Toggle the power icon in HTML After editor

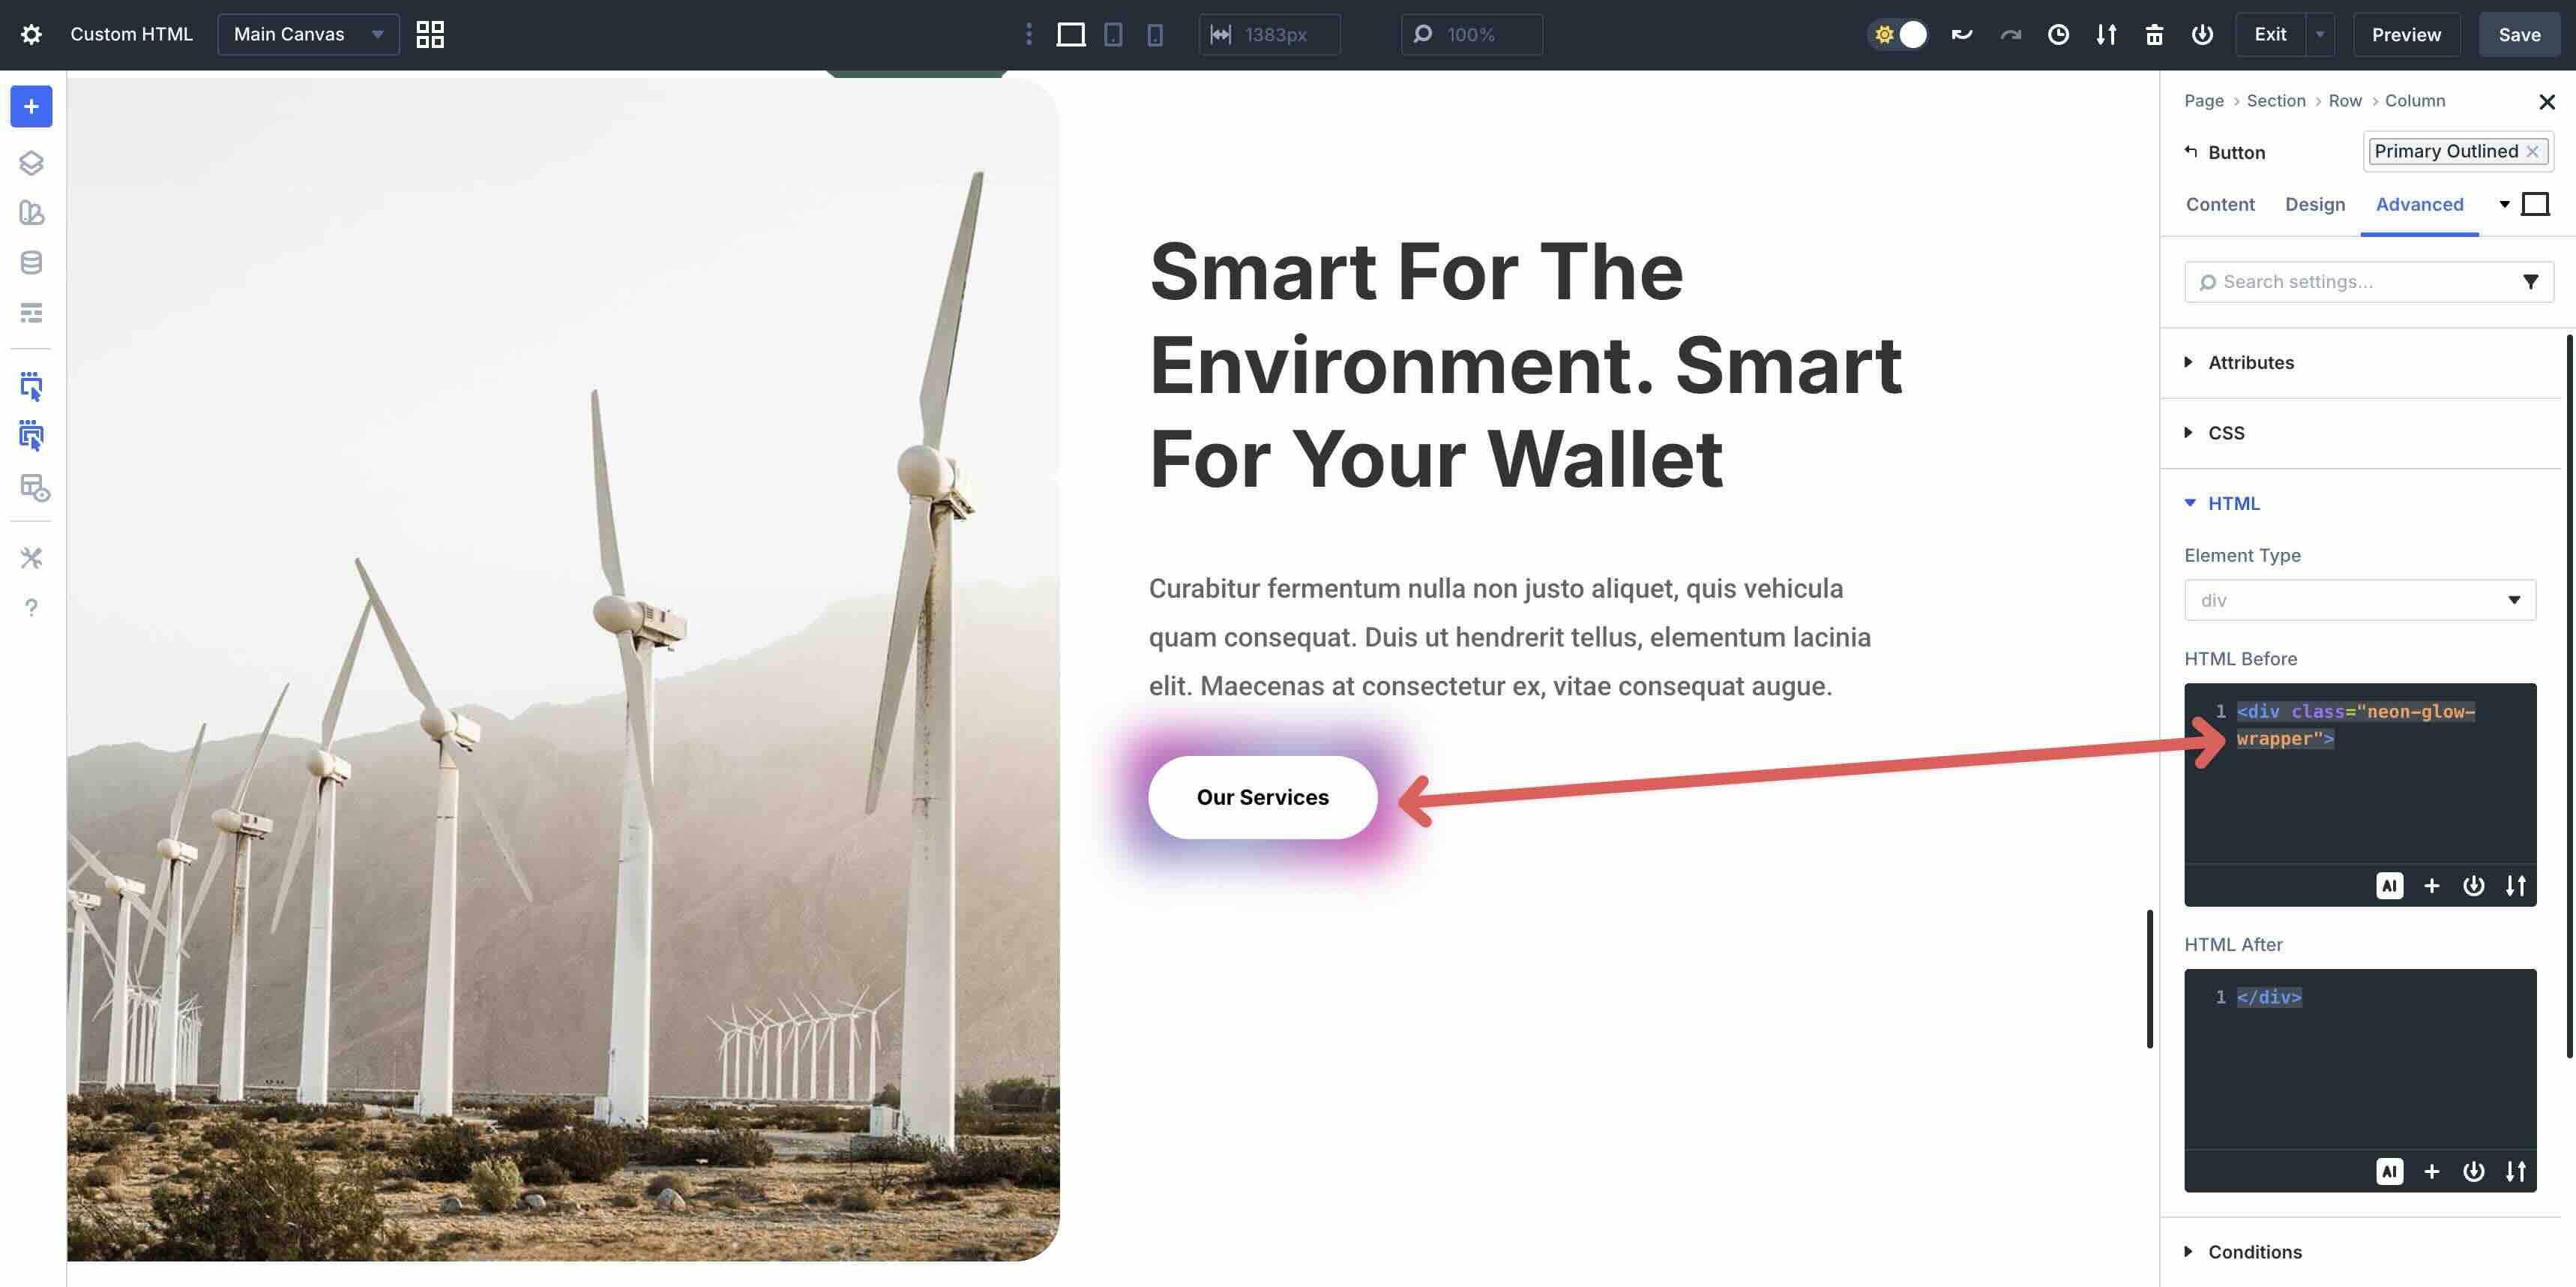pyautogui.click(x=2473, y=1171)
